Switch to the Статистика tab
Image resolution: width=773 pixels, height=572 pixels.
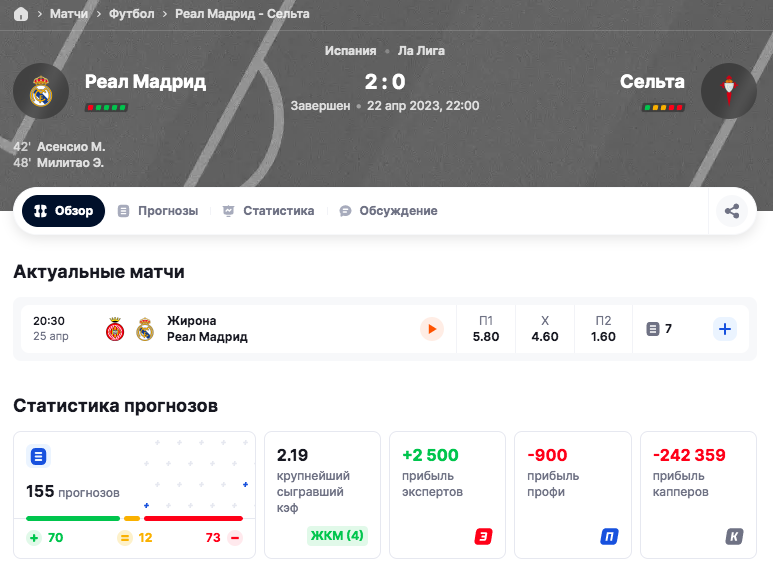pos(268,211)
